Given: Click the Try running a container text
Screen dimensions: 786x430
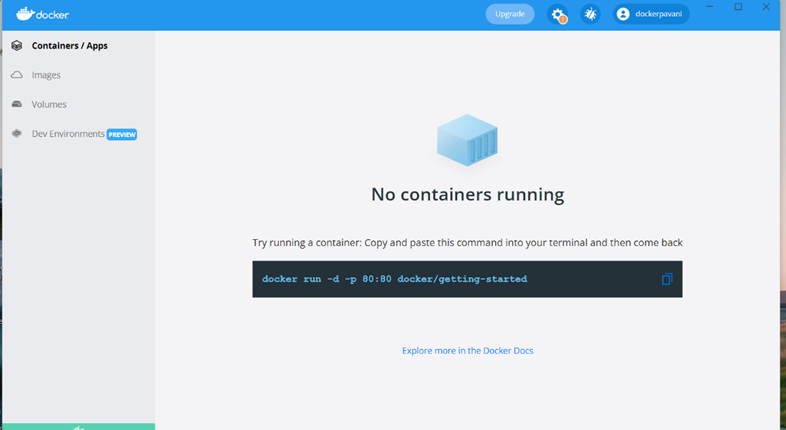Looking at the screenshot, I should pos(467,243).
